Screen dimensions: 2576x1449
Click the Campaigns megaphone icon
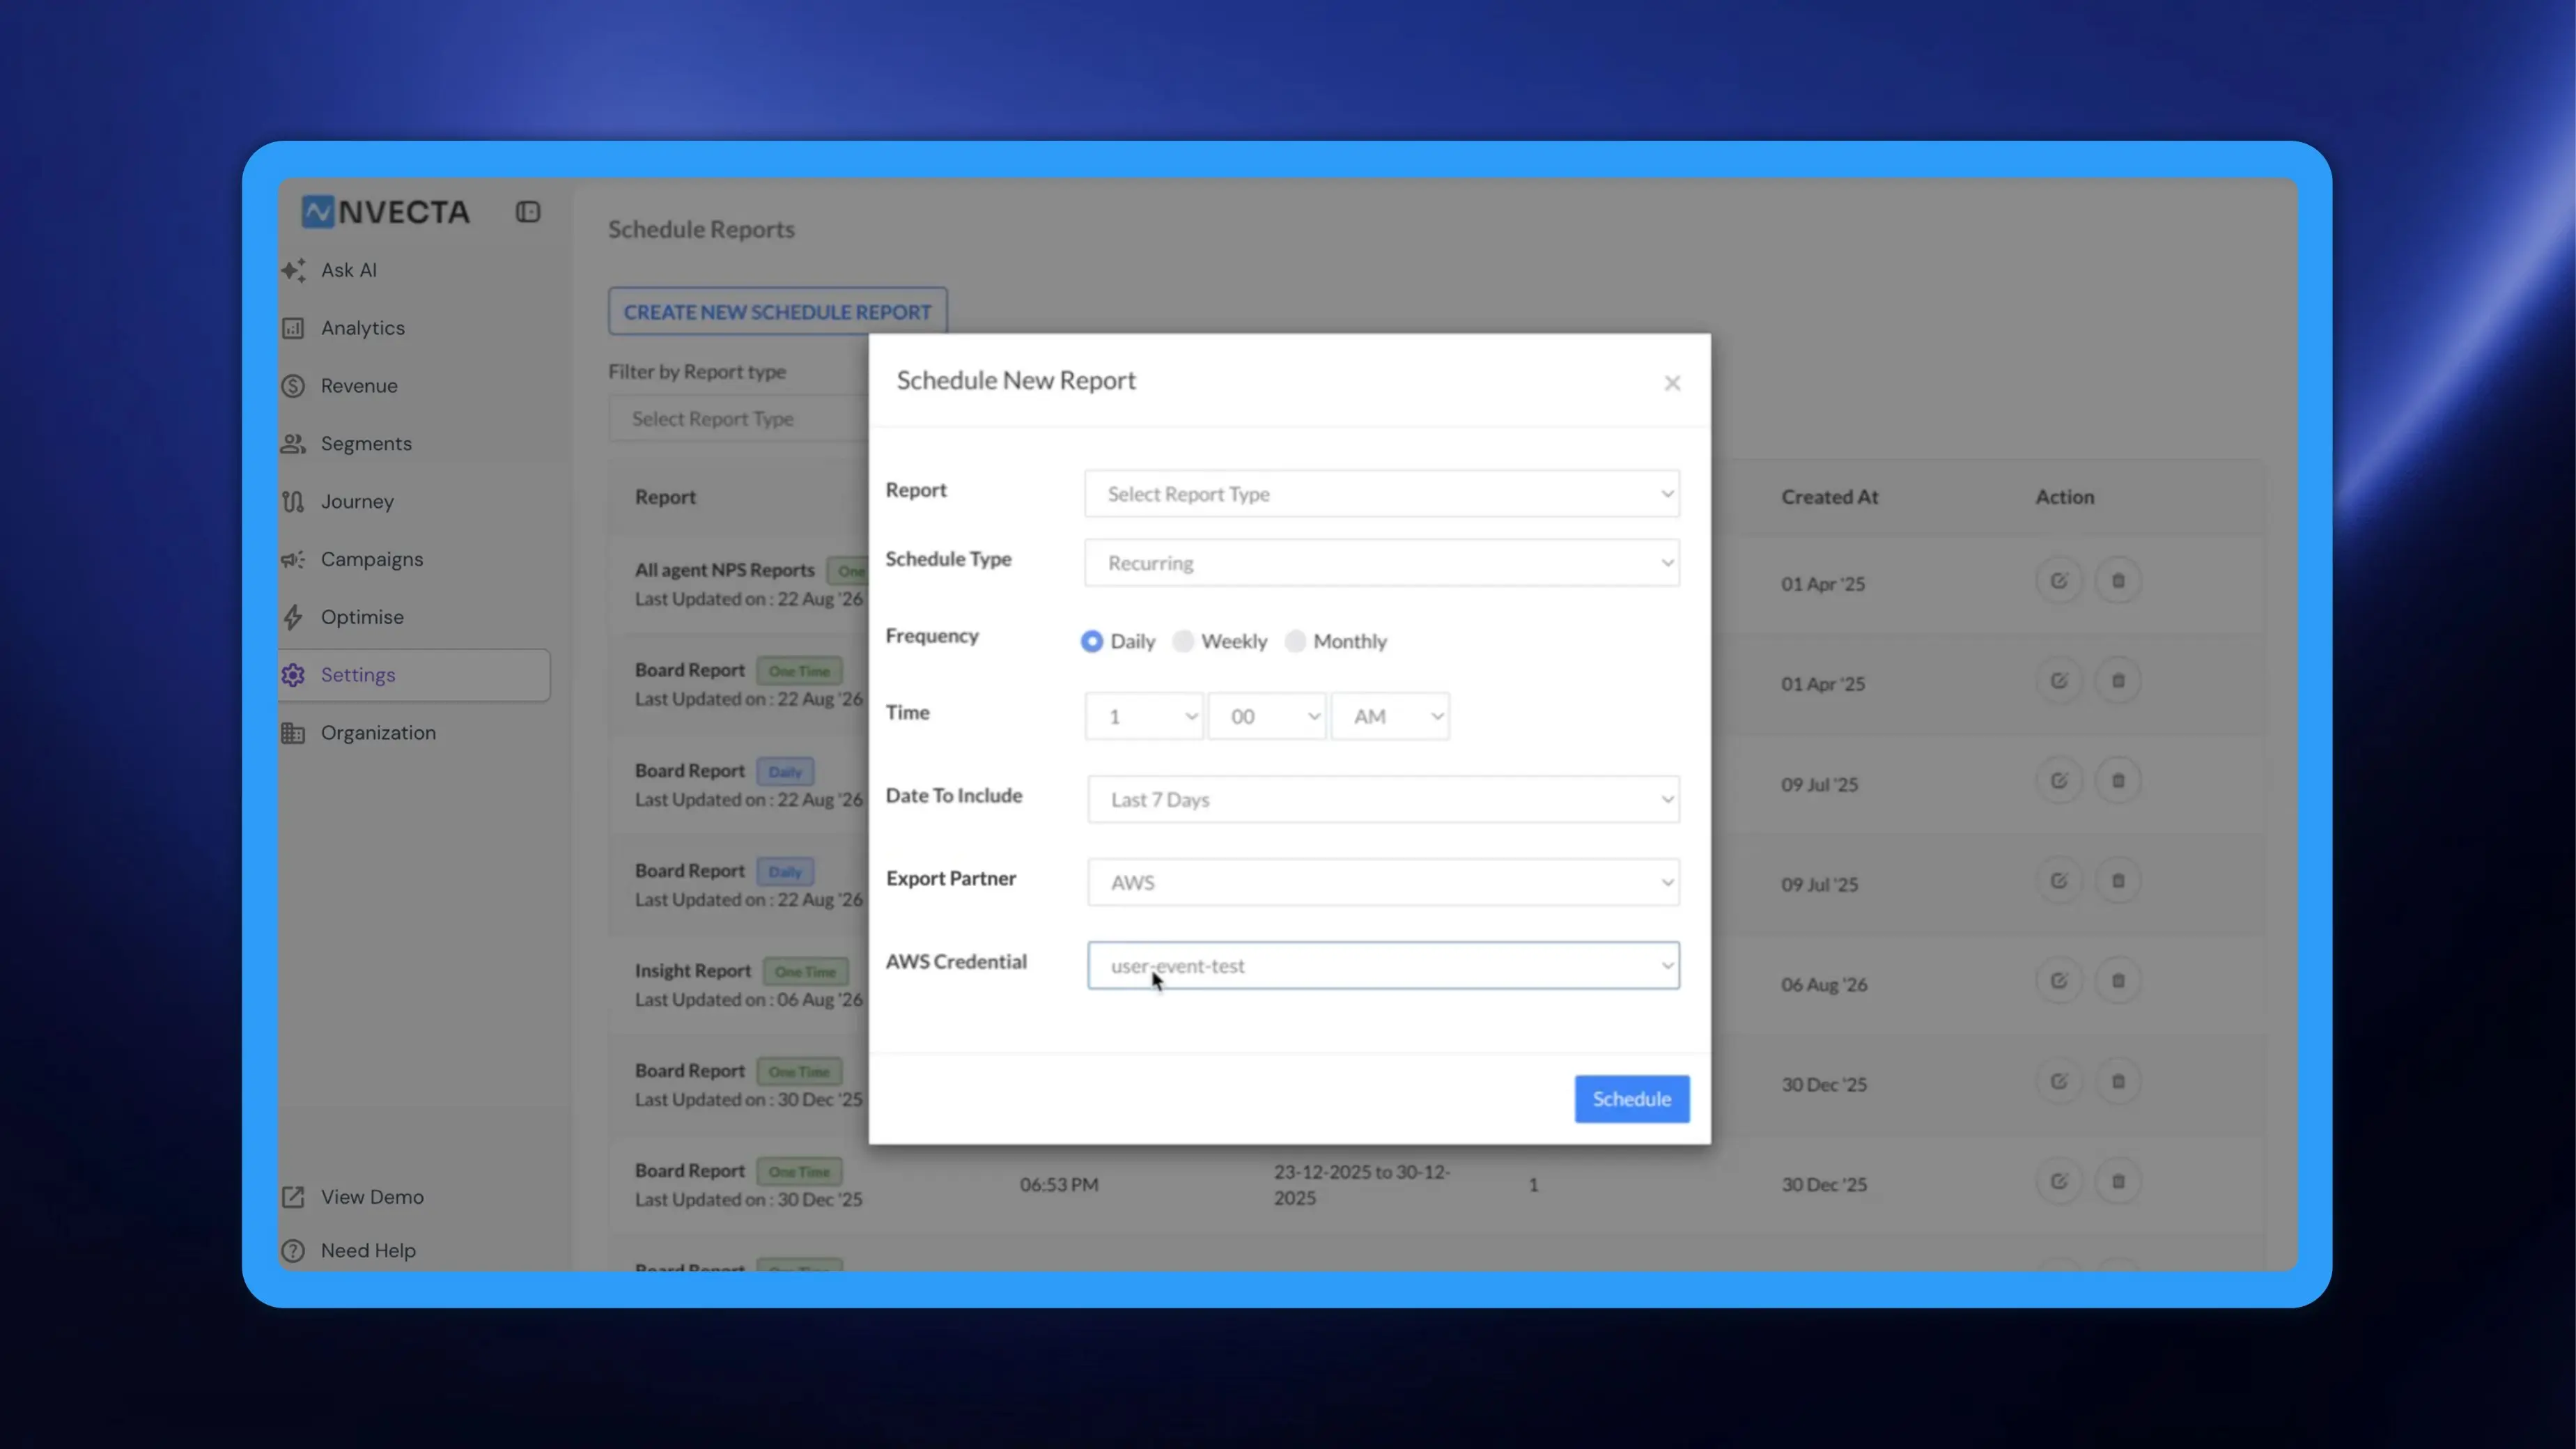coord(293,560)
